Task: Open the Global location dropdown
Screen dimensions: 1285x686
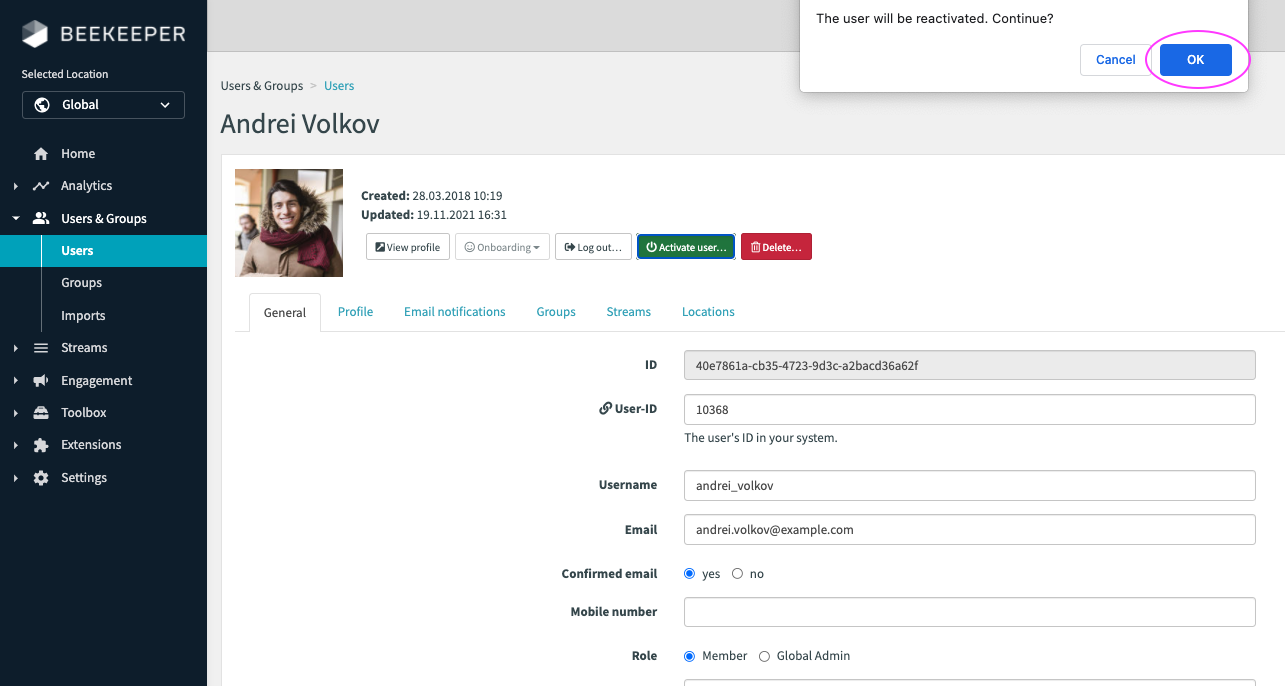Action: pyautogui.click(x=103, y=105)
